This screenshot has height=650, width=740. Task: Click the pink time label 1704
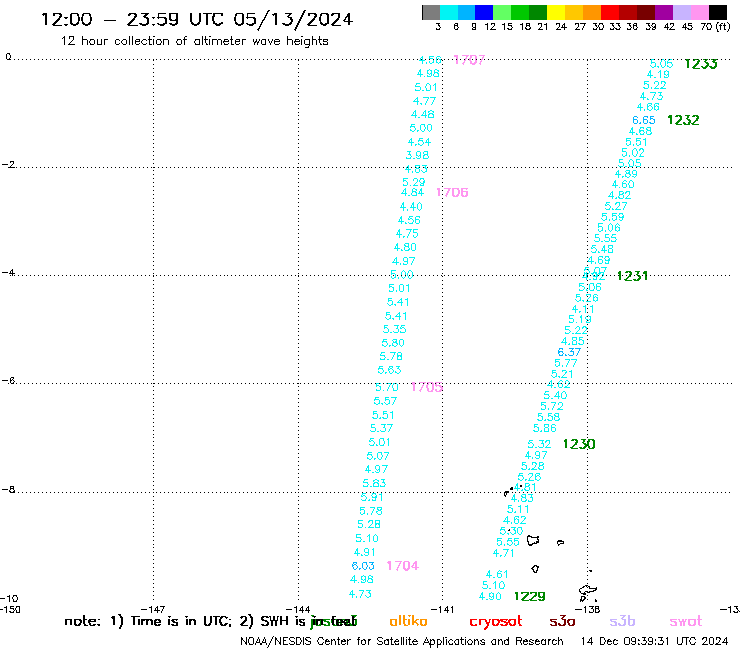point(403,566)
